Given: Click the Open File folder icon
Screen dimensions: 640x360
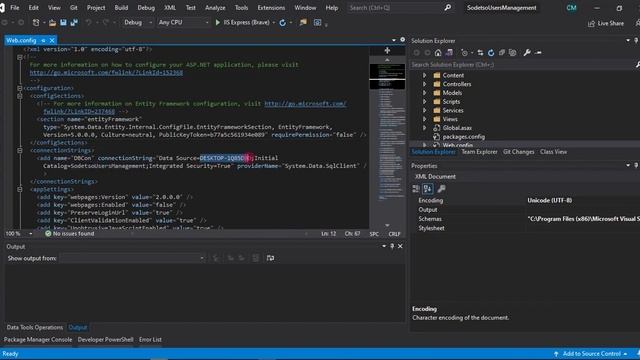Looking at the screenshot, I should pyautogui.click(x=53, y=23).
